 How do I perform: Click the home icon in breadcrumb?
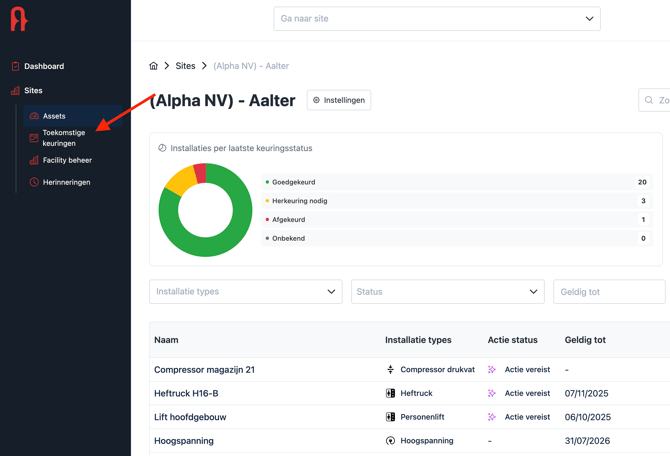[x=154, y=66]
